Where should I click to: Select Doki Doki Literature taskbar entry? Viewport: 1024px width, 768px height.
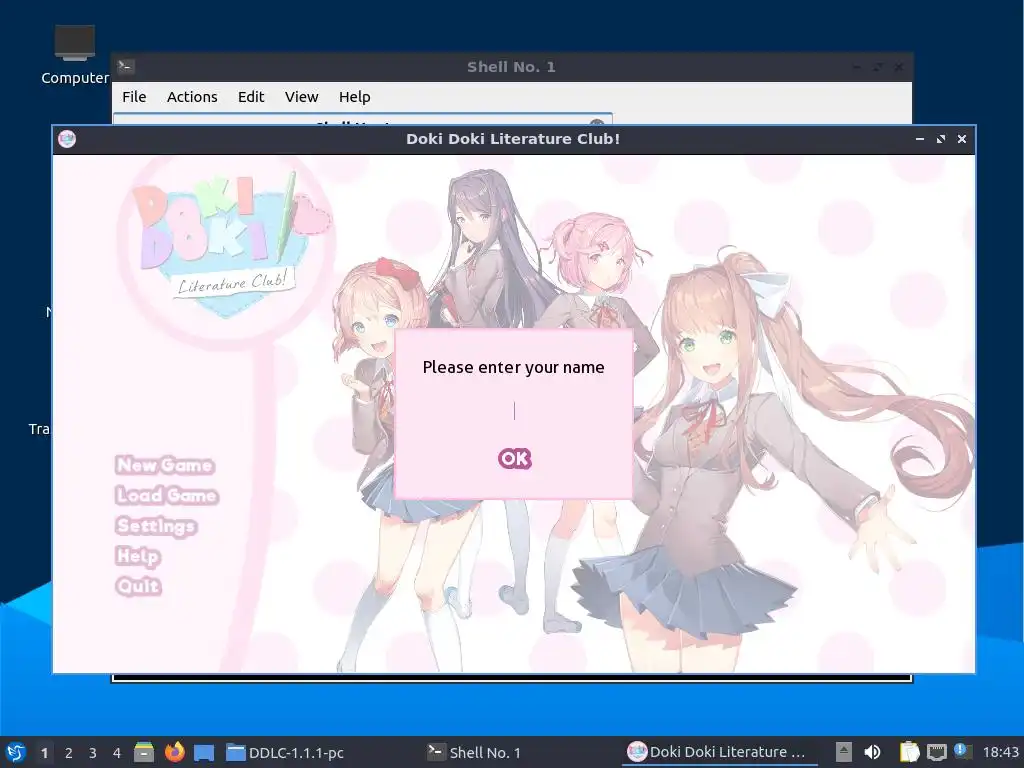(x=718, y=752)
